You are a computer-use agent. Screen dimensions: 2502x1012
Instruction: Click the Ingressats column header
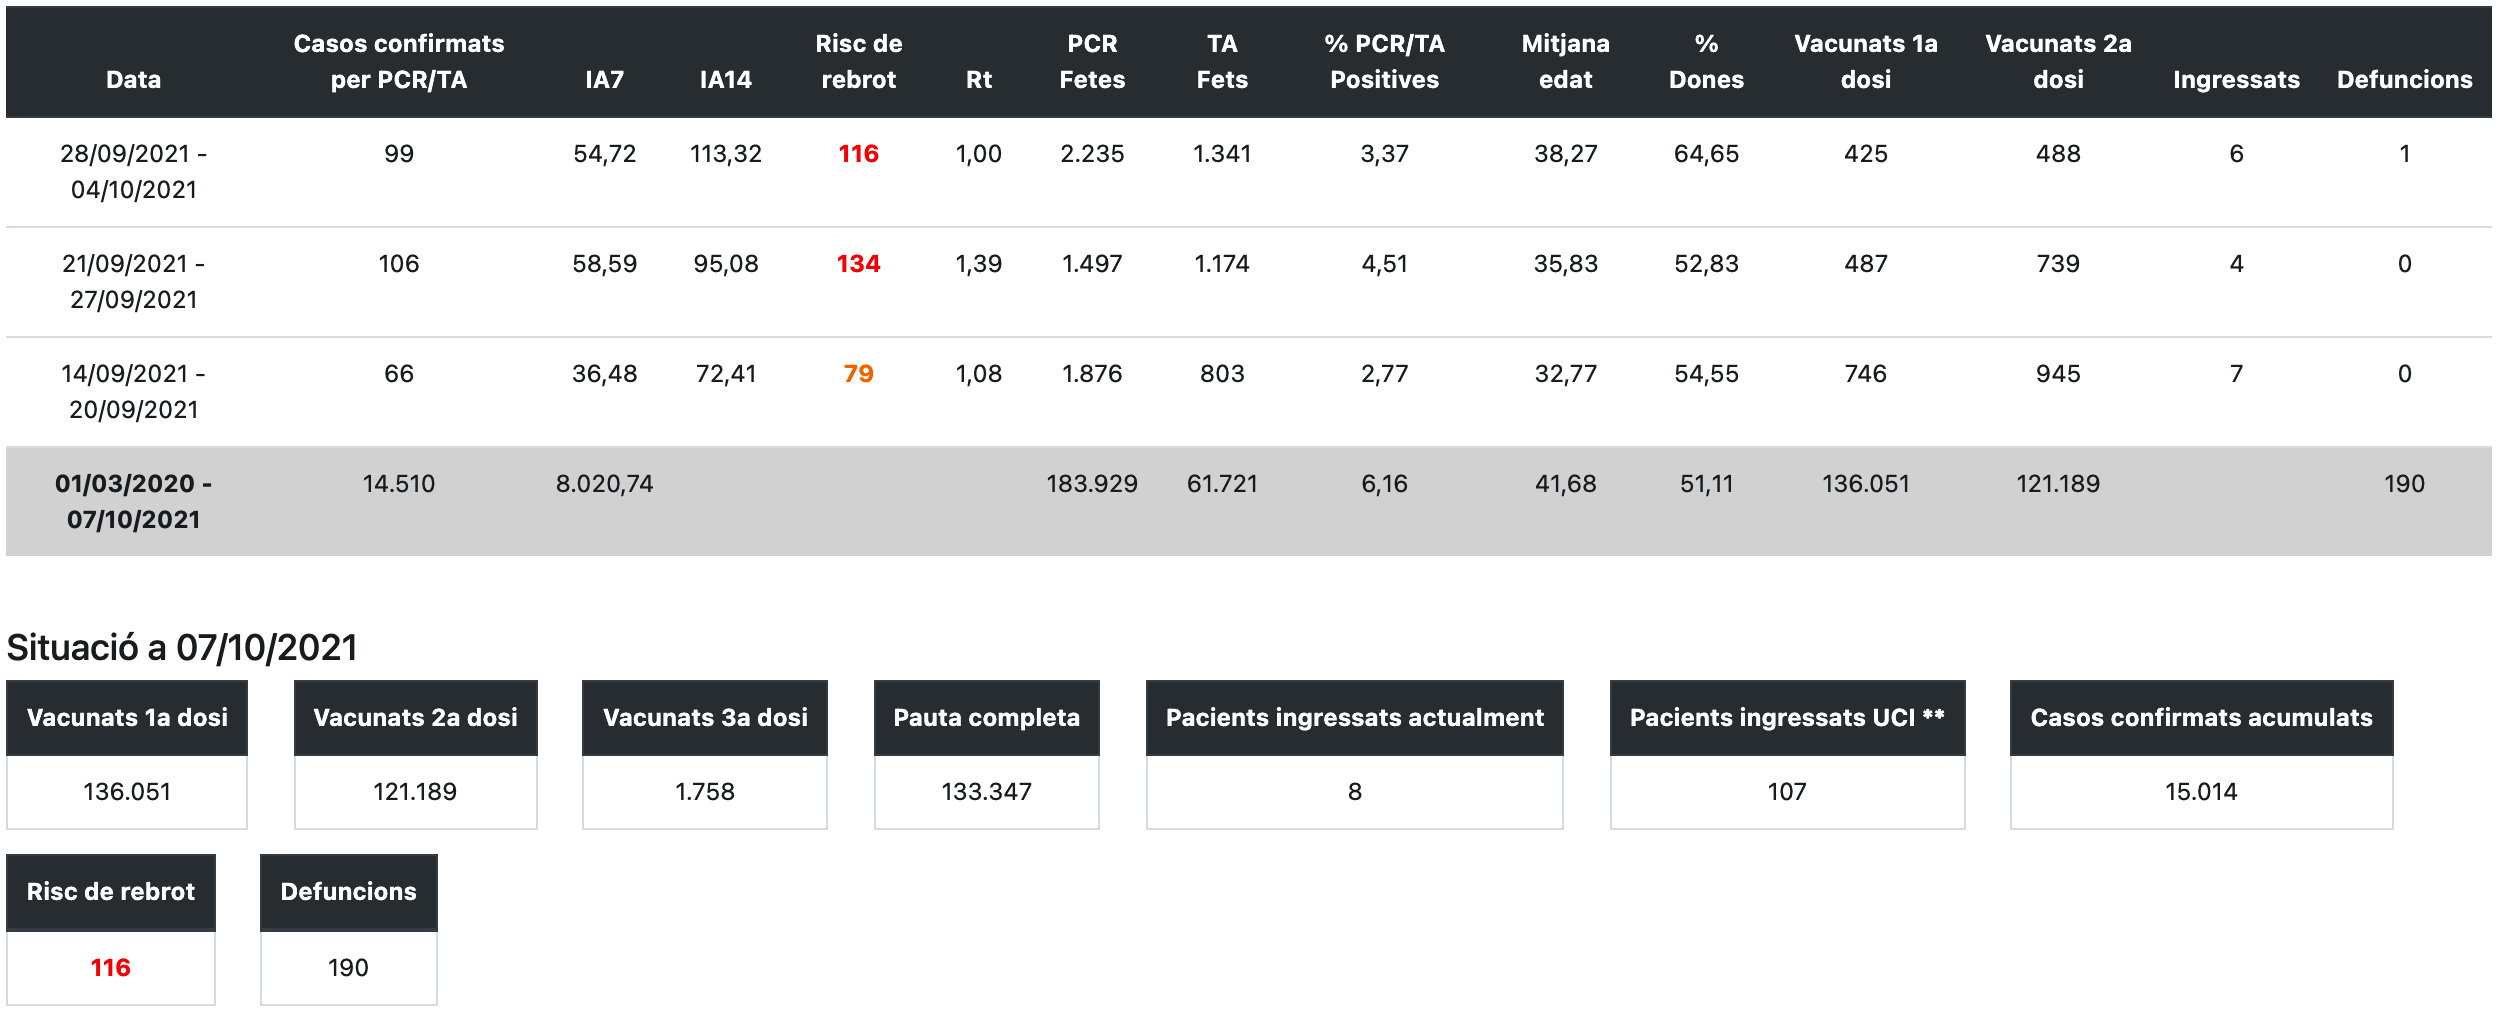click(x=2236, y=80)
